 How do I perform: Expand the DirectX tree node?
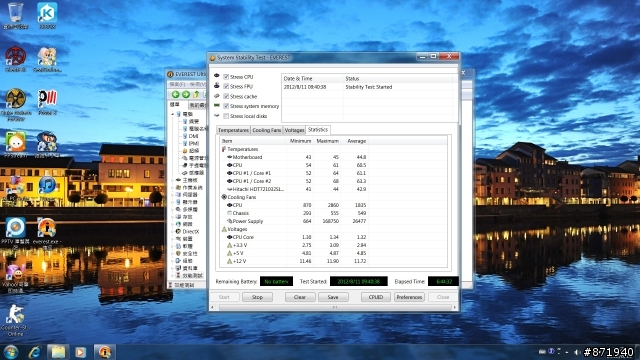pos(173,231)
